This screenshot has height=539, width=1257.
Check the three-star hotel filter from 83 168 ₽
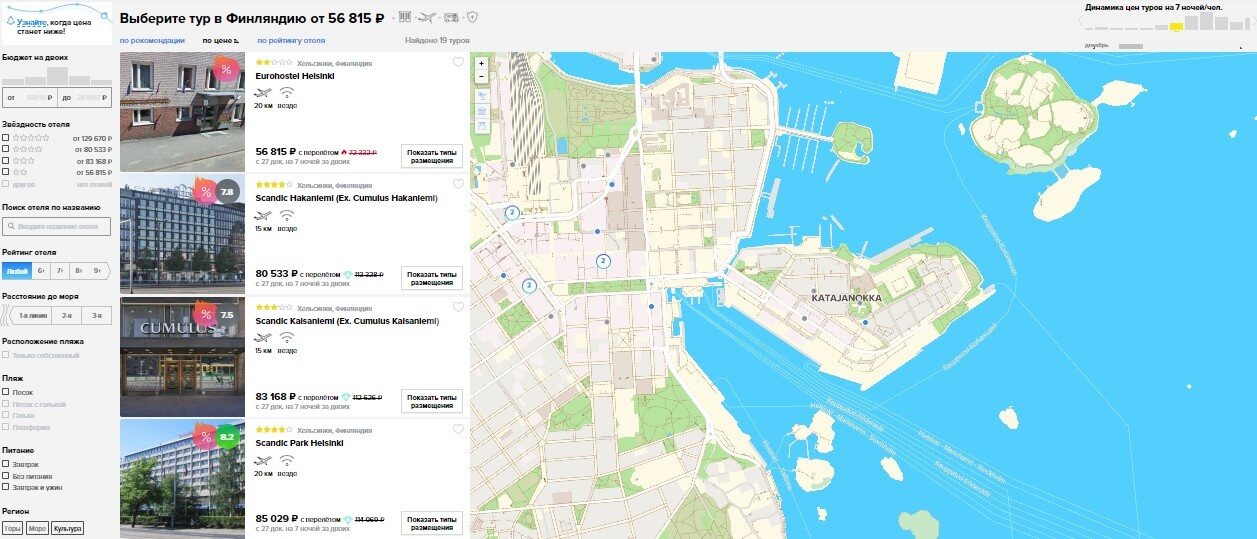tap(6, 161)
